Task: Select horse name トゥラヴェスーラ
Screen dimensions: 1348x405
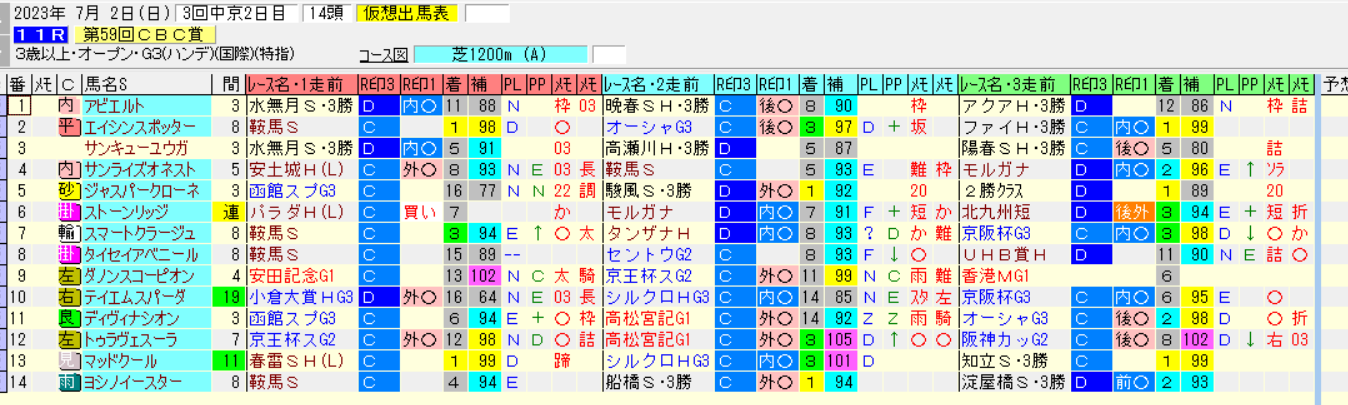Action: pyautogui.click(x=146, y=340)
